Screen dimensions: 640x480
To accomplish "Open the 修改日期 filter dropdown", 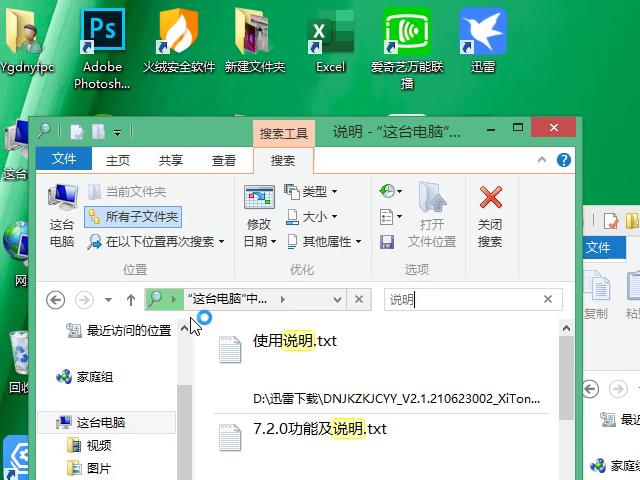I will (259, 216).
